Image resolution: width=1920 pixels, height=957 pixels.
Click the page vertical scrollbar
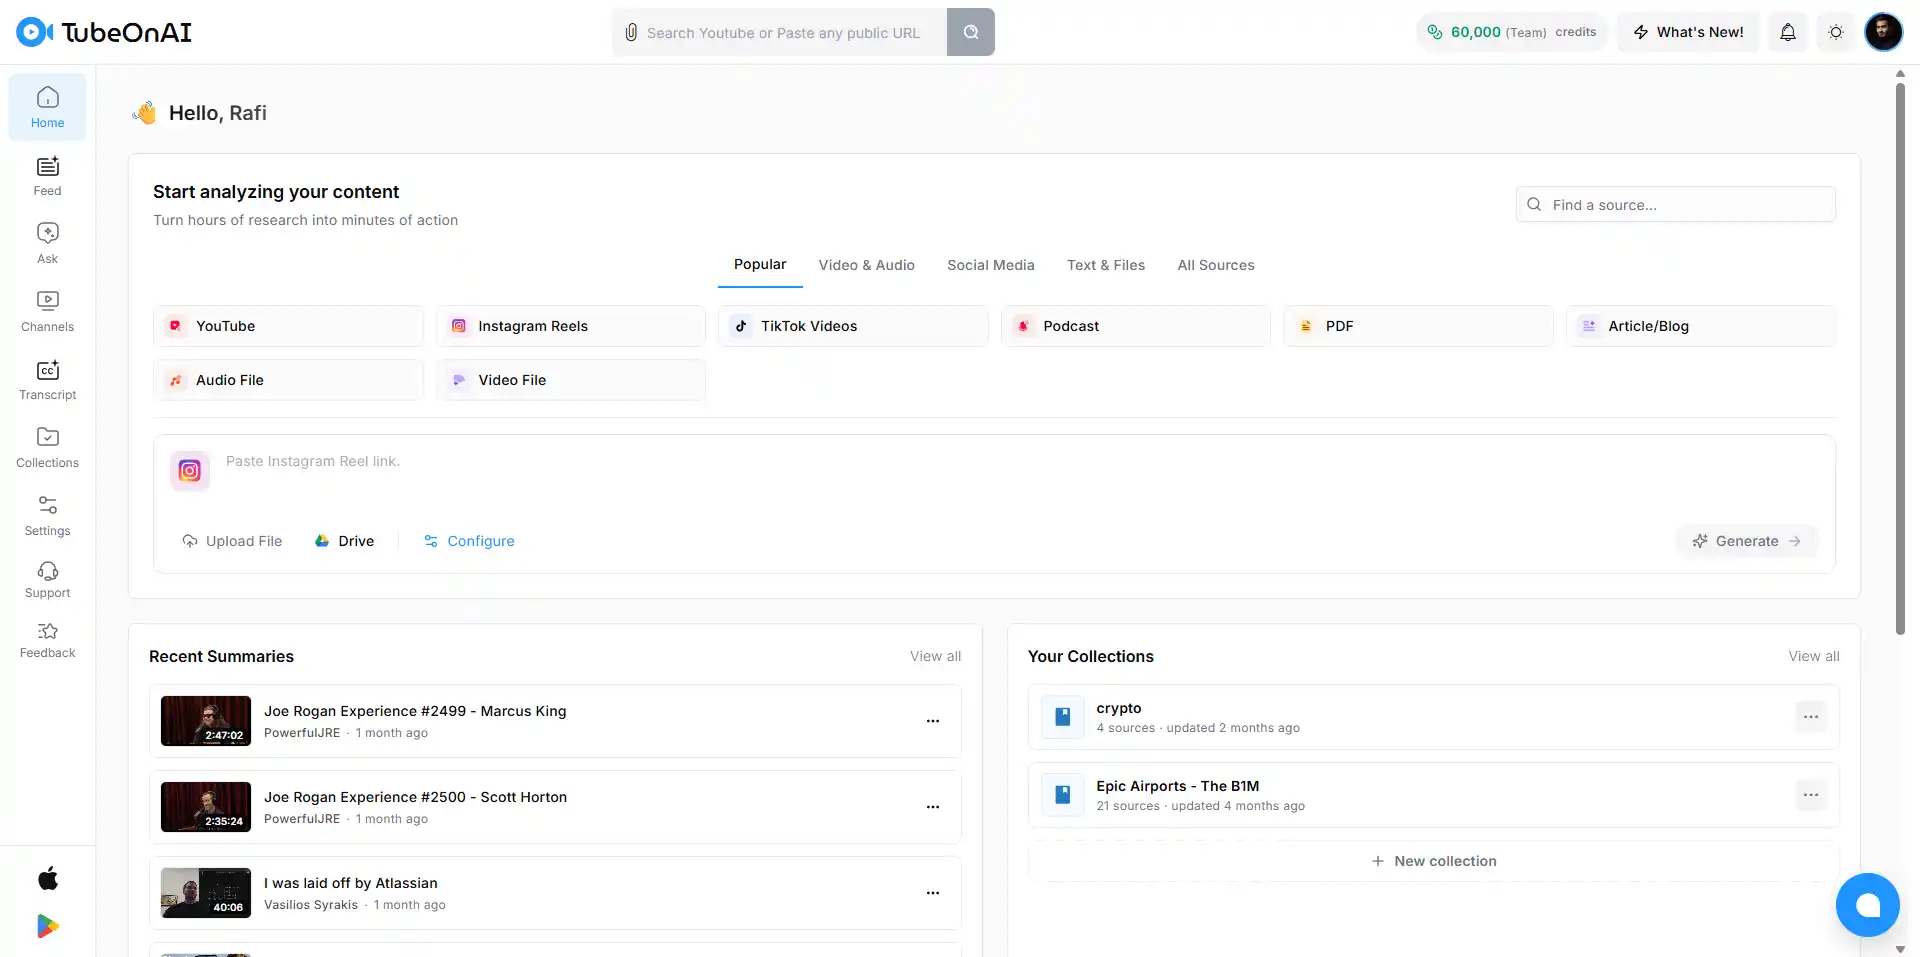pos(1900,360)
